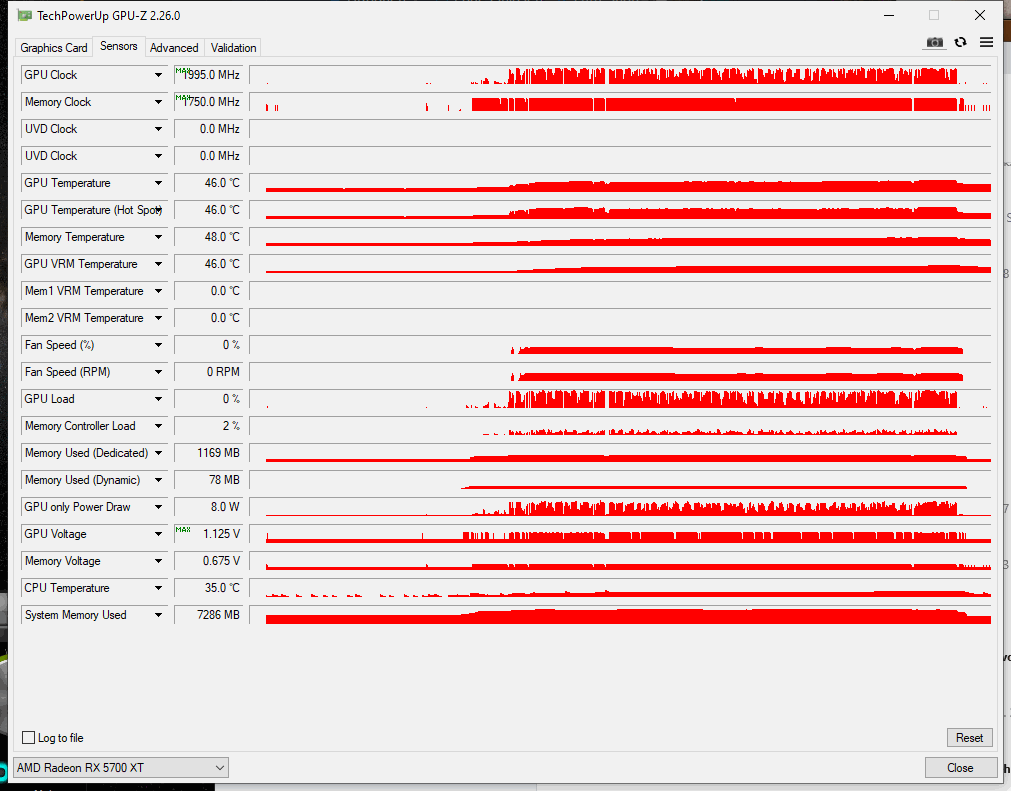The height and width of the screenshot is (791, 1011).
Task: Enable the Log to file checkbox
Action: pos(28,737)
